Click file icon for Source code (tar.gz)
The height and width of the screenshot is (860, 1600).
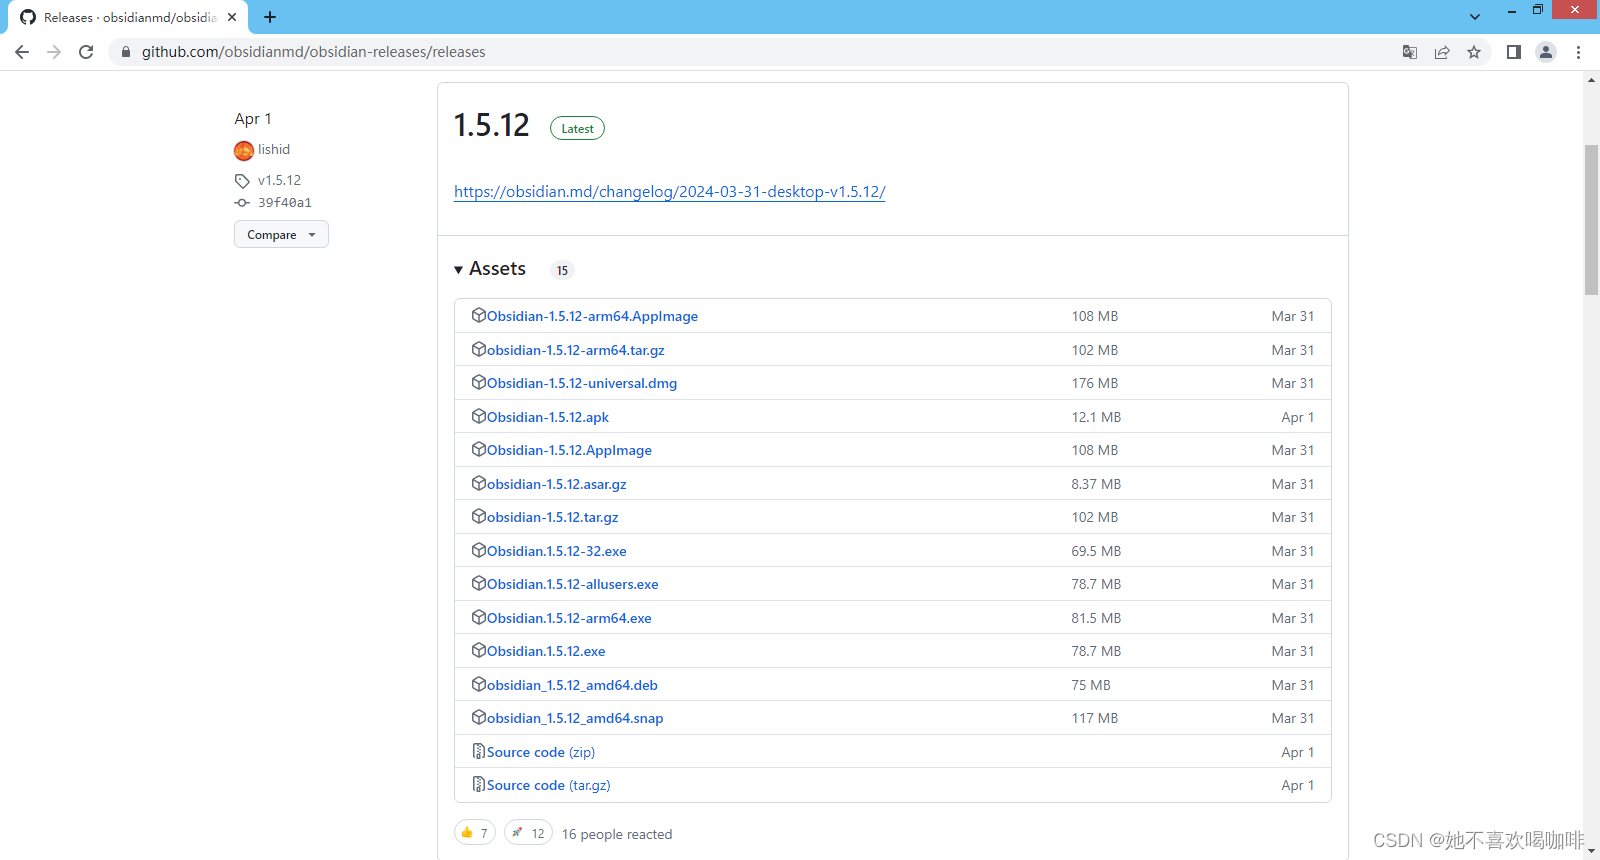pos(479,784)
